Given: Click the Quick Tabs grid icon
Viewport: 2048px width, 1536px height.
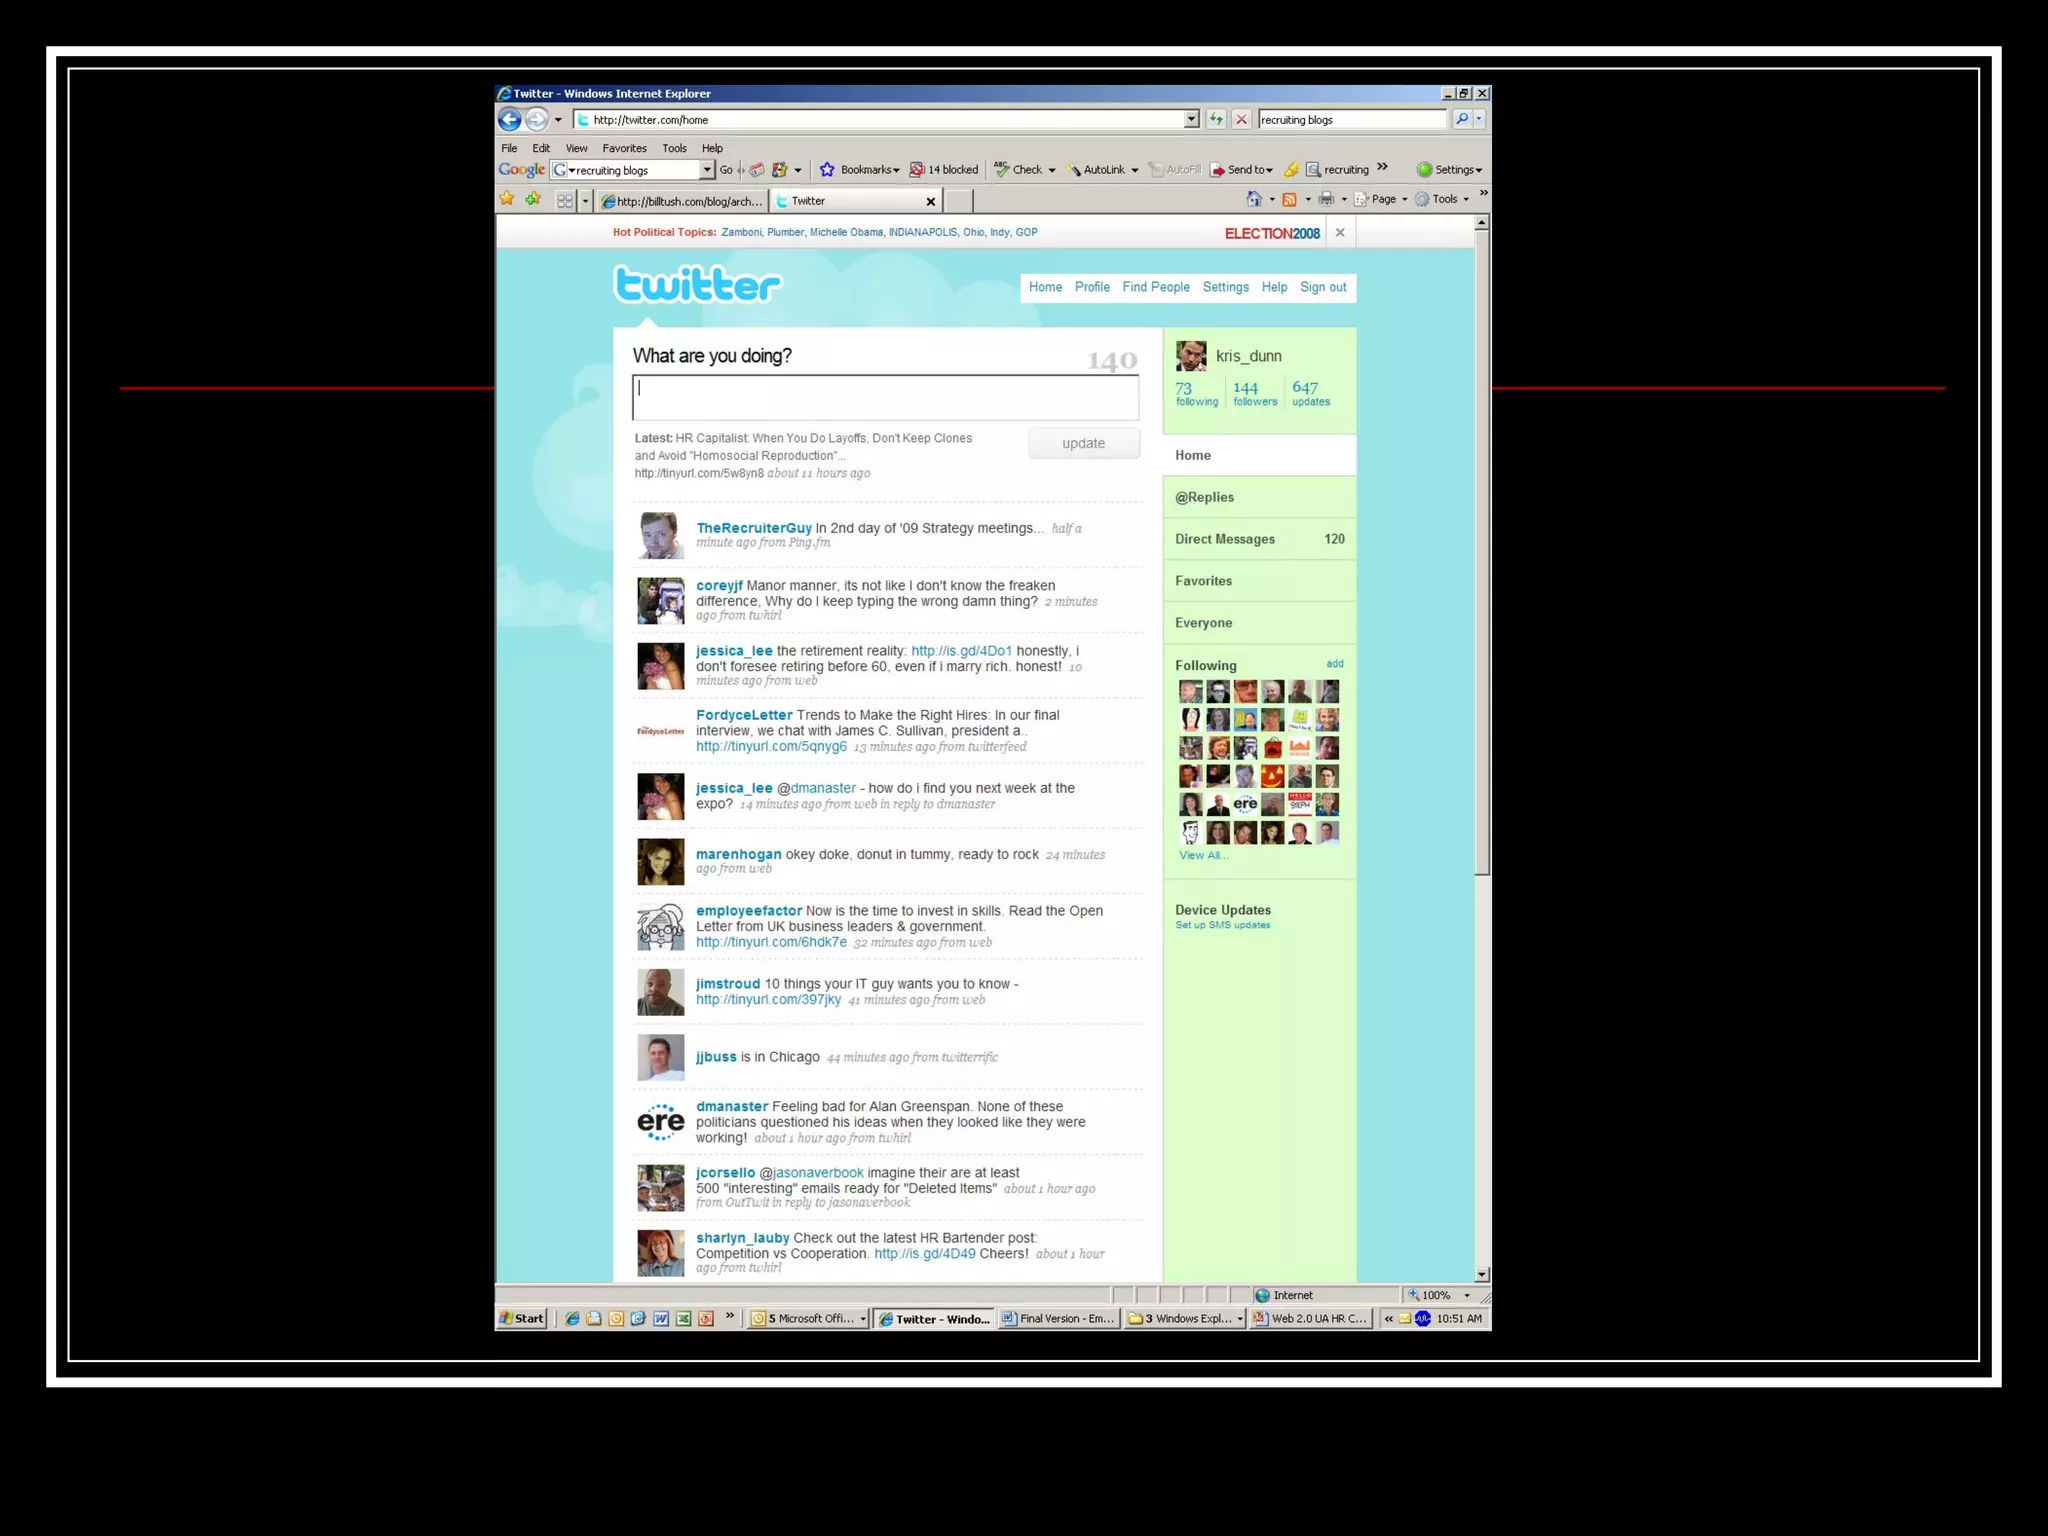Looking at the screenshot, I should [x=565, y=200].
